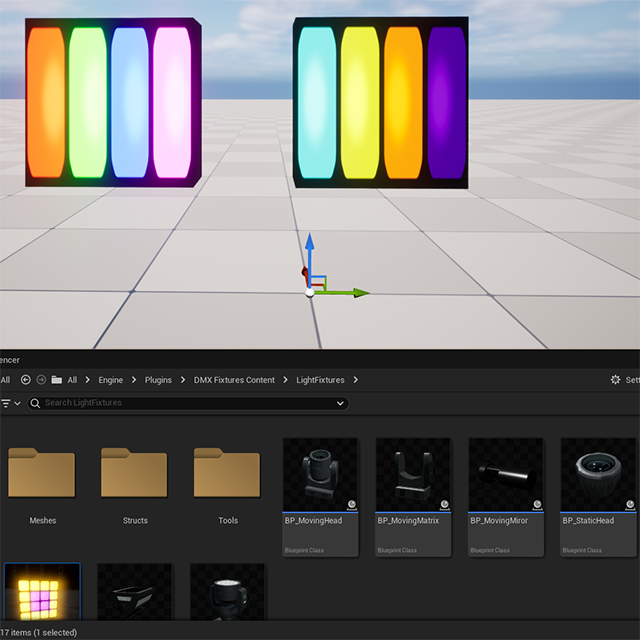Open the Tools folder
Viewport: 640px width, 640px height.
tap(228, 474)
